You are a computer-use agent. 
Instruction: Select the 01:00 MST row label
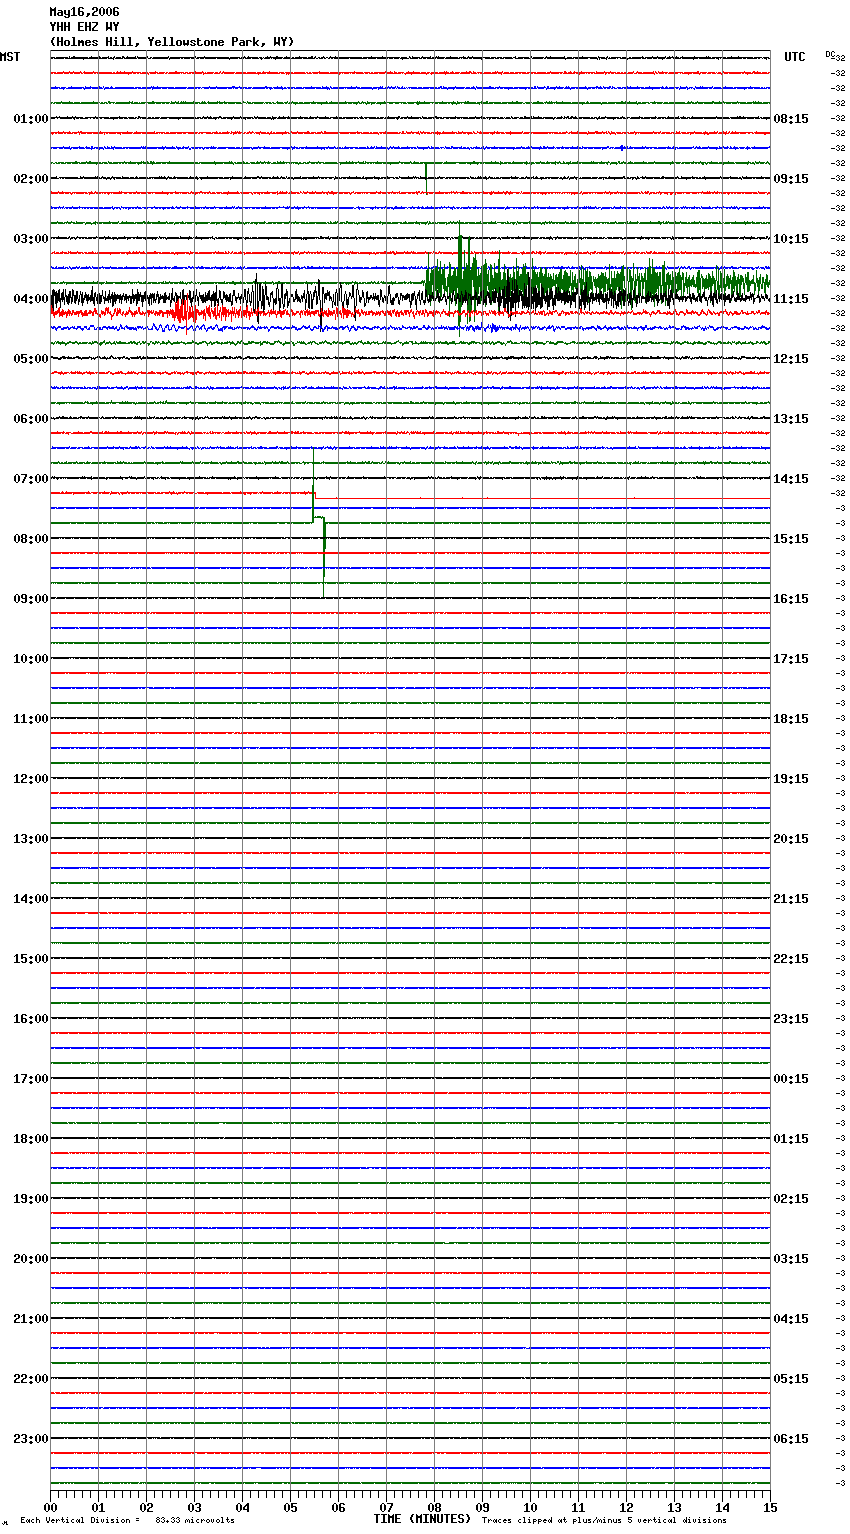pyautogui.click(x=31, y=119)
